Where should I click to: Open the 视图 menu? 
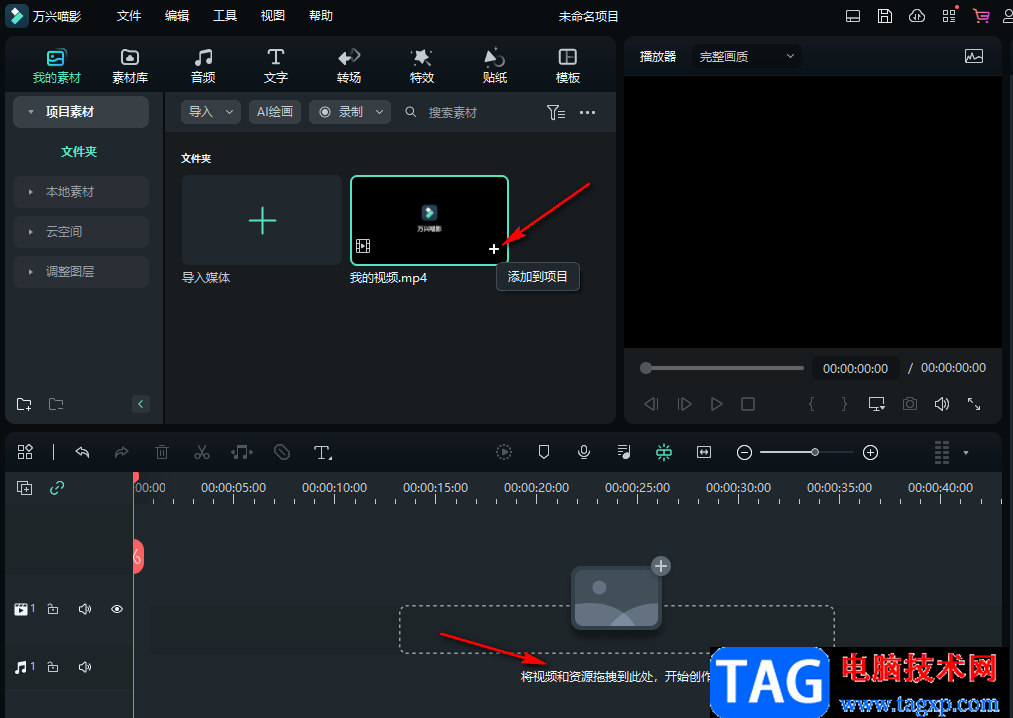point(273,16)
